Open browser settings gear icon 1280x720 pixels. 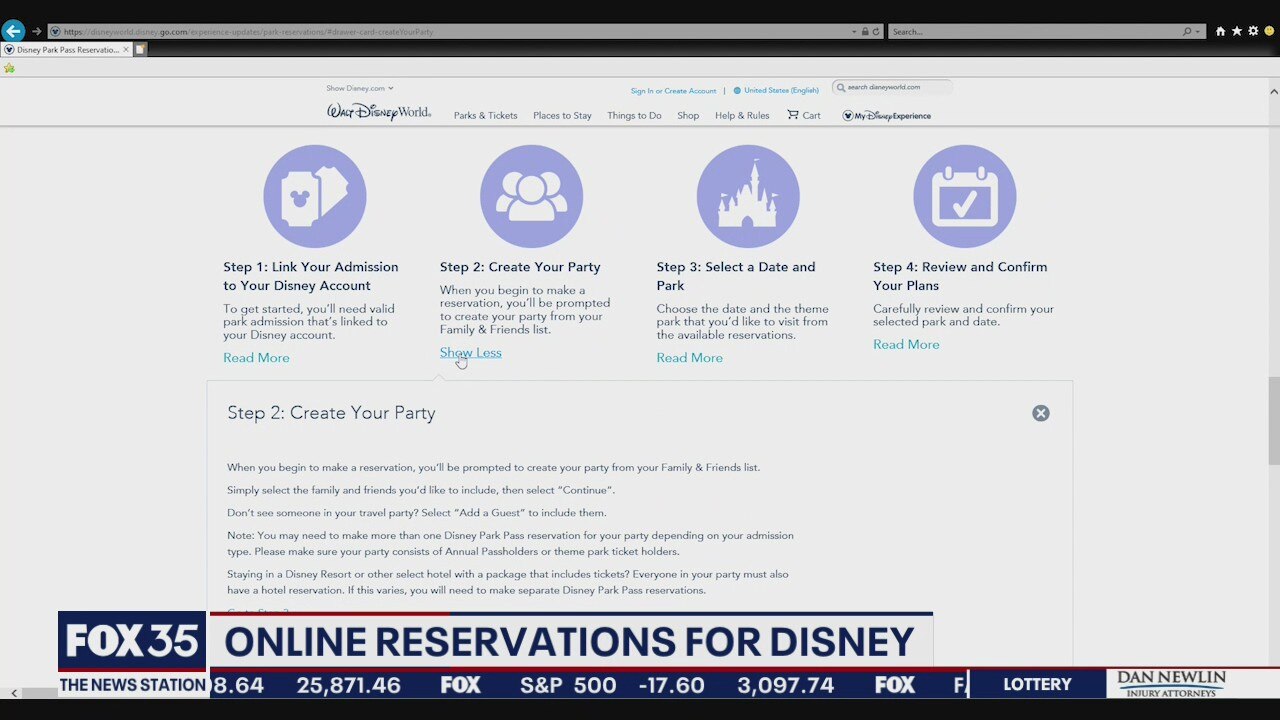(x=1253, y=31)
